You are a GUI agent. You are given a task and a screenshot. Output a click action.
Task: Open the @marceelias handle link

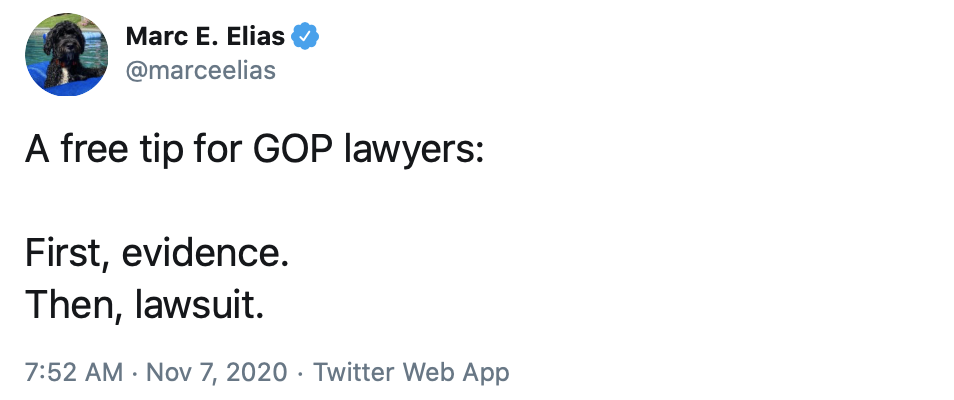point(200,71)
